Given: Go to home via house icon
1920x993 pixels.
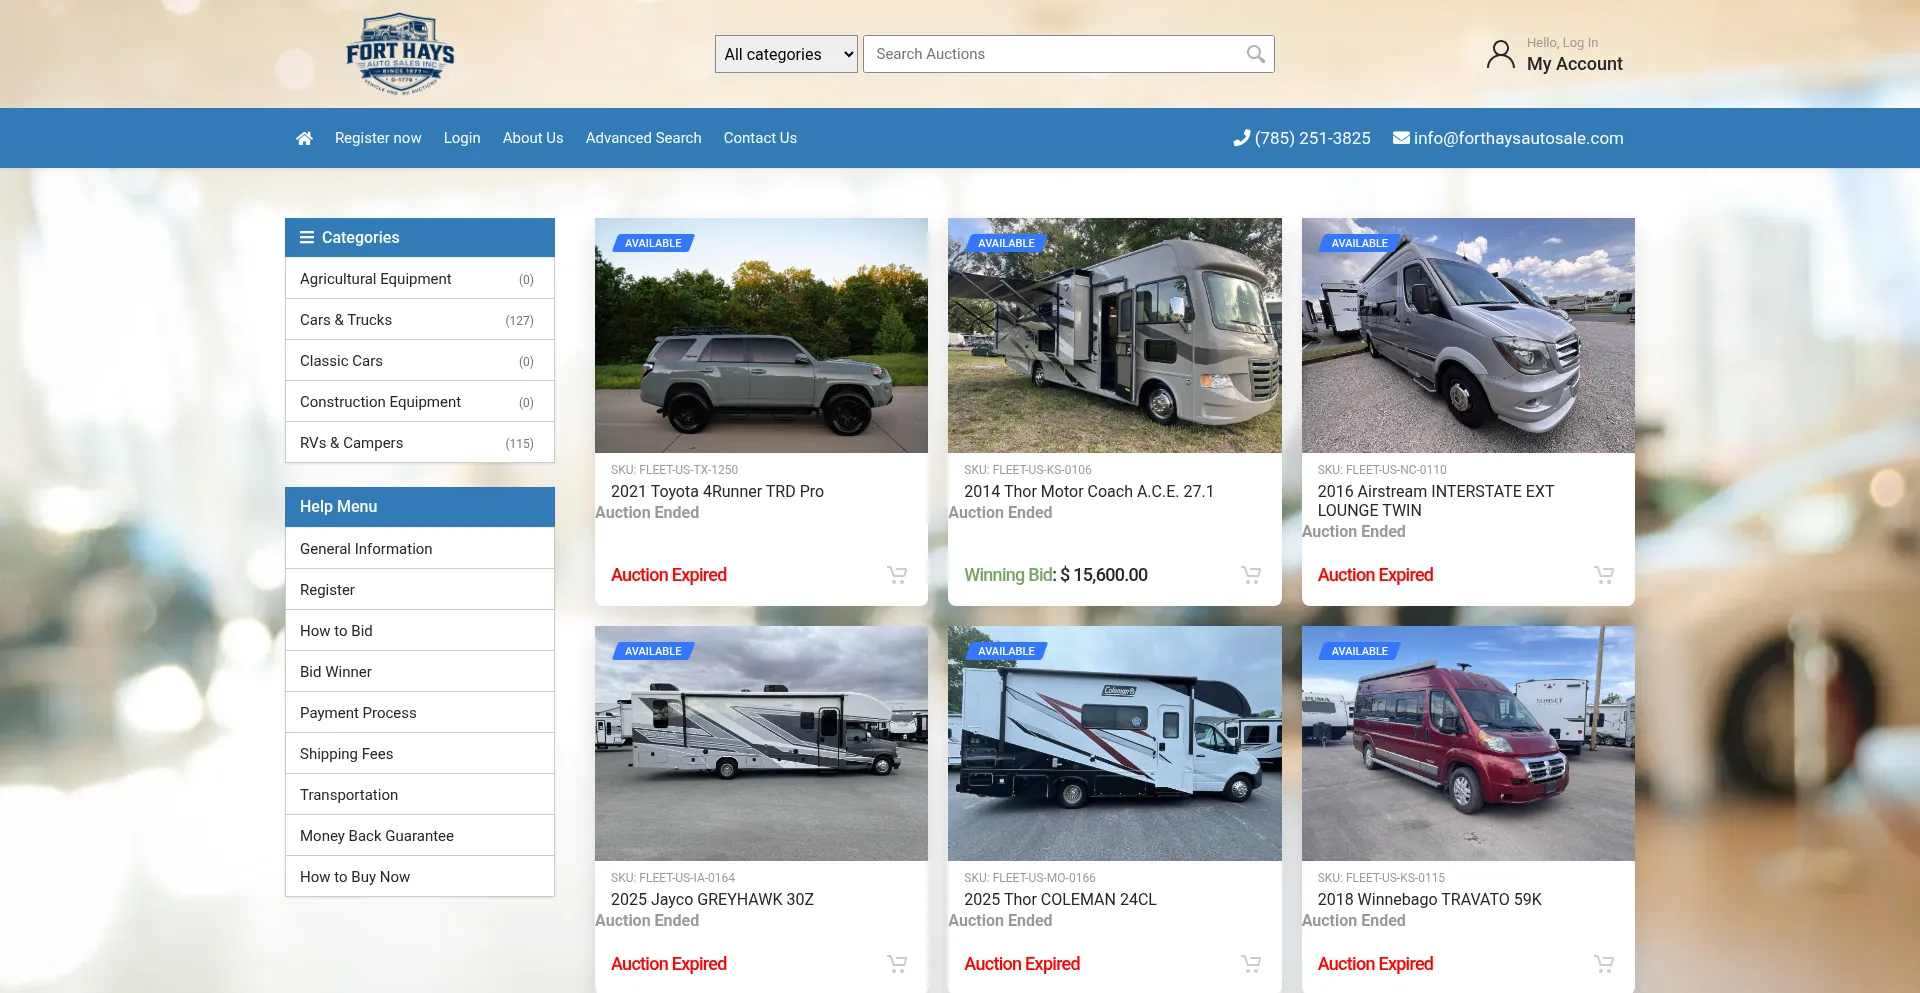Looking at the screenshot, I should [304, 138].
